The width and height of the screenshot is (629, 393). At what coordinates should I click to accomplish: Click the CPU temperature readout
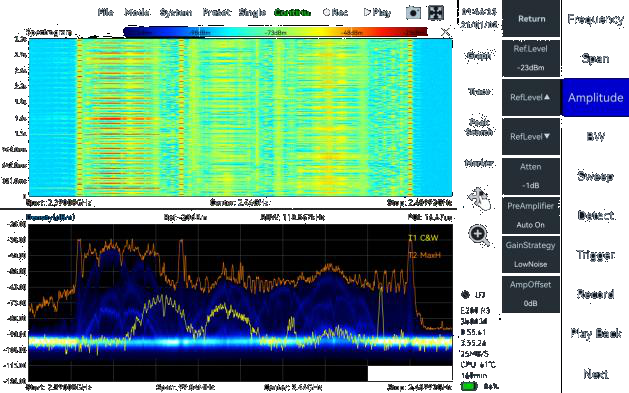[478, 365]
